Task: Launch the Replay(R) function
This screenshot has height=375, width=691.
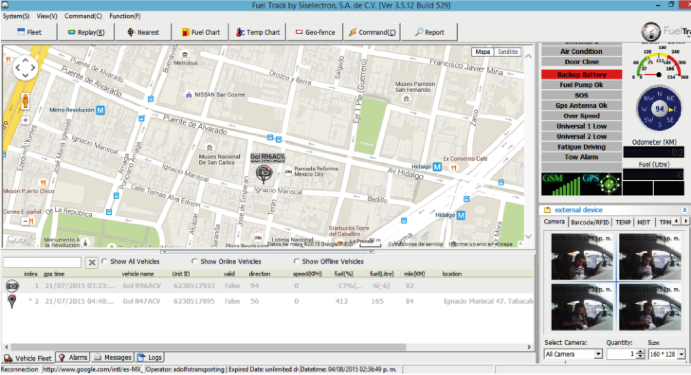Action: pos(86,32)
